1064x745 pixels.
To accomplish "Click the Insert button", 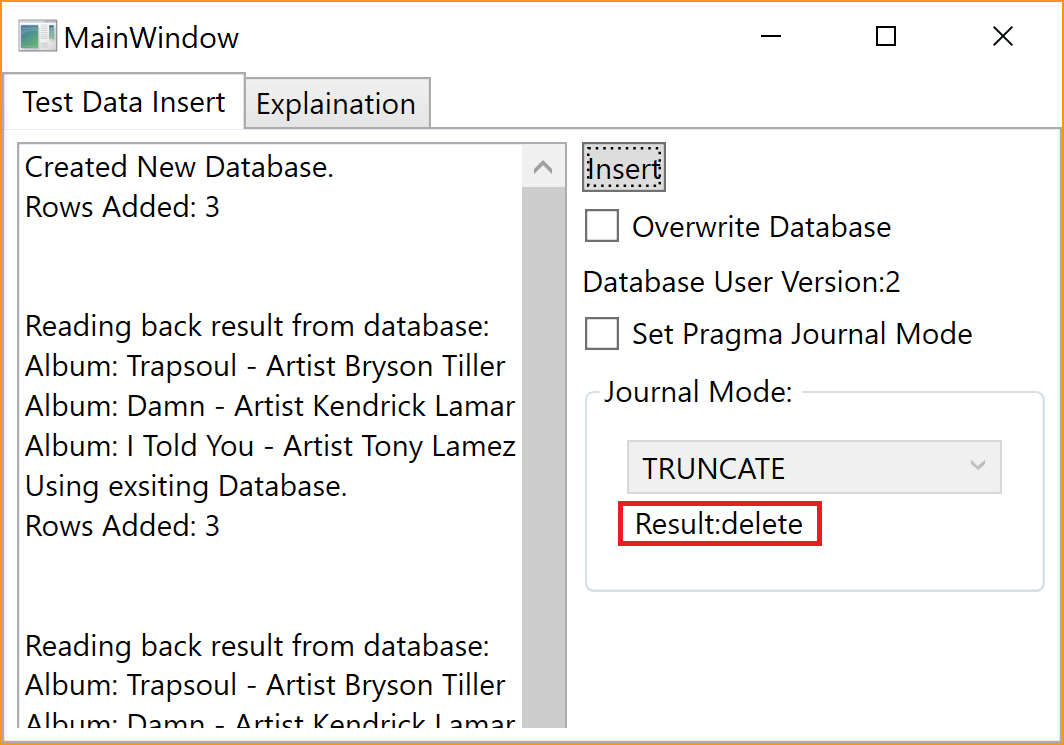I will pos(624,168).
